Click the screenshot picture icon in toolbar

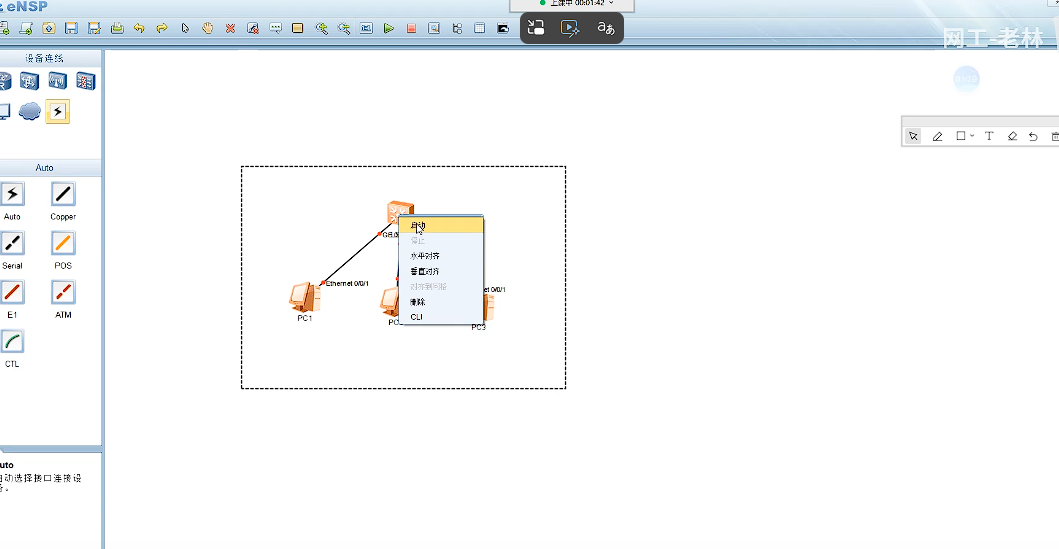(502, 28)
